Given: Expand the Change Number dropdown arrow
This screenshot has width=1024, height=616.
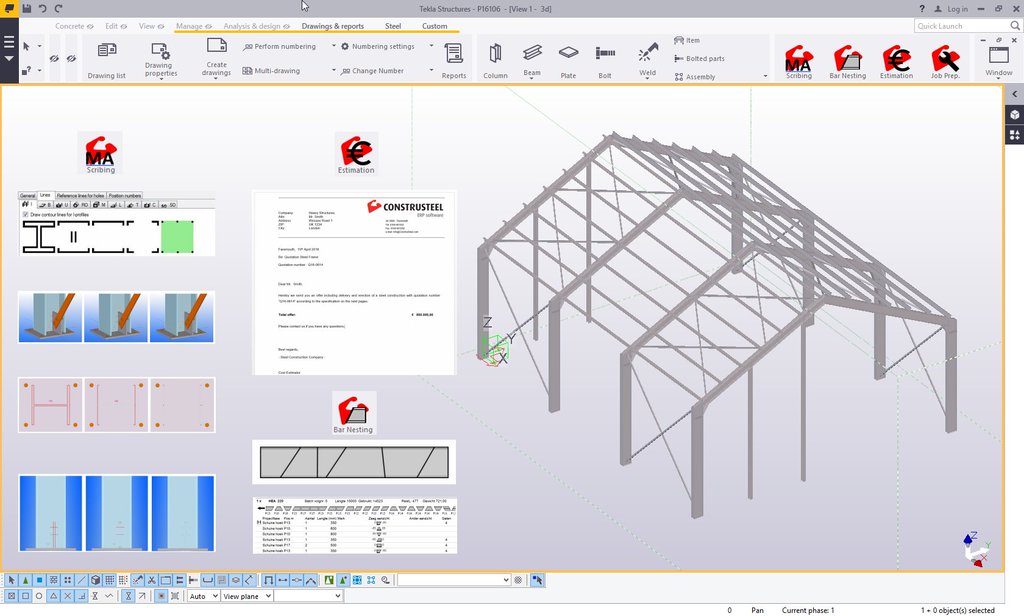Looking at the screenshot, I should [x=431, y=70].
